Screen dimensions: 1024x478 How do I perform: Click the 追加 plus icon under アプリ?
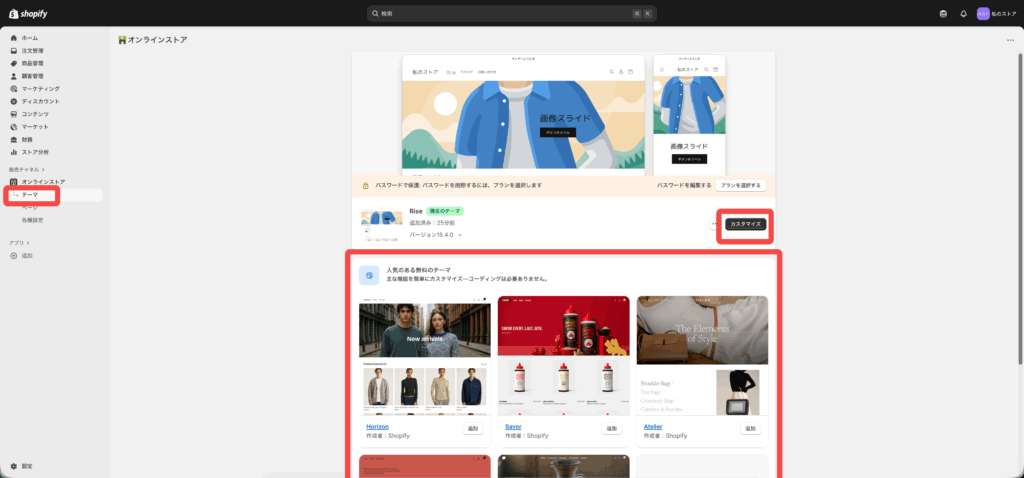coord(13,256)
